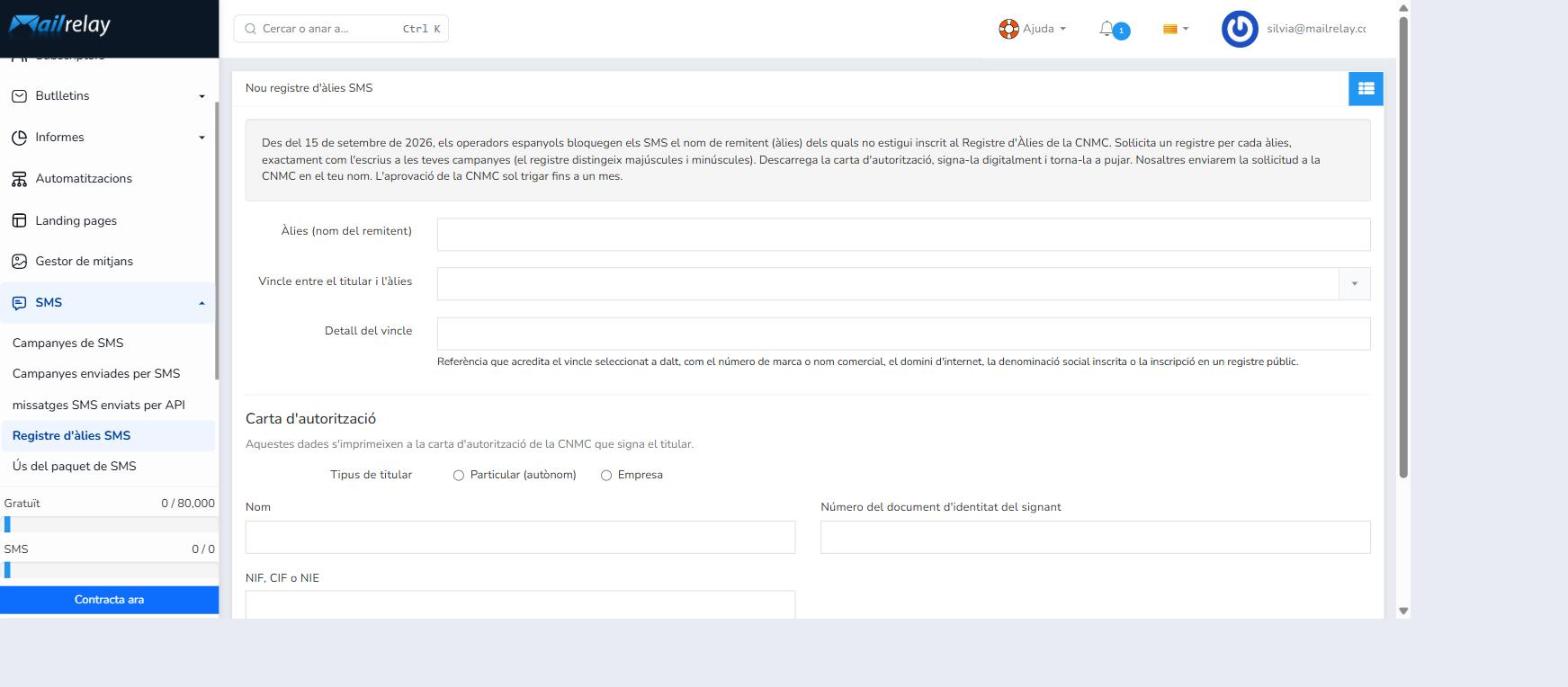The height and width of the screenshot is (687, 1568).
Task: Click the Informes pie chart icon
Action: (19, 138)
